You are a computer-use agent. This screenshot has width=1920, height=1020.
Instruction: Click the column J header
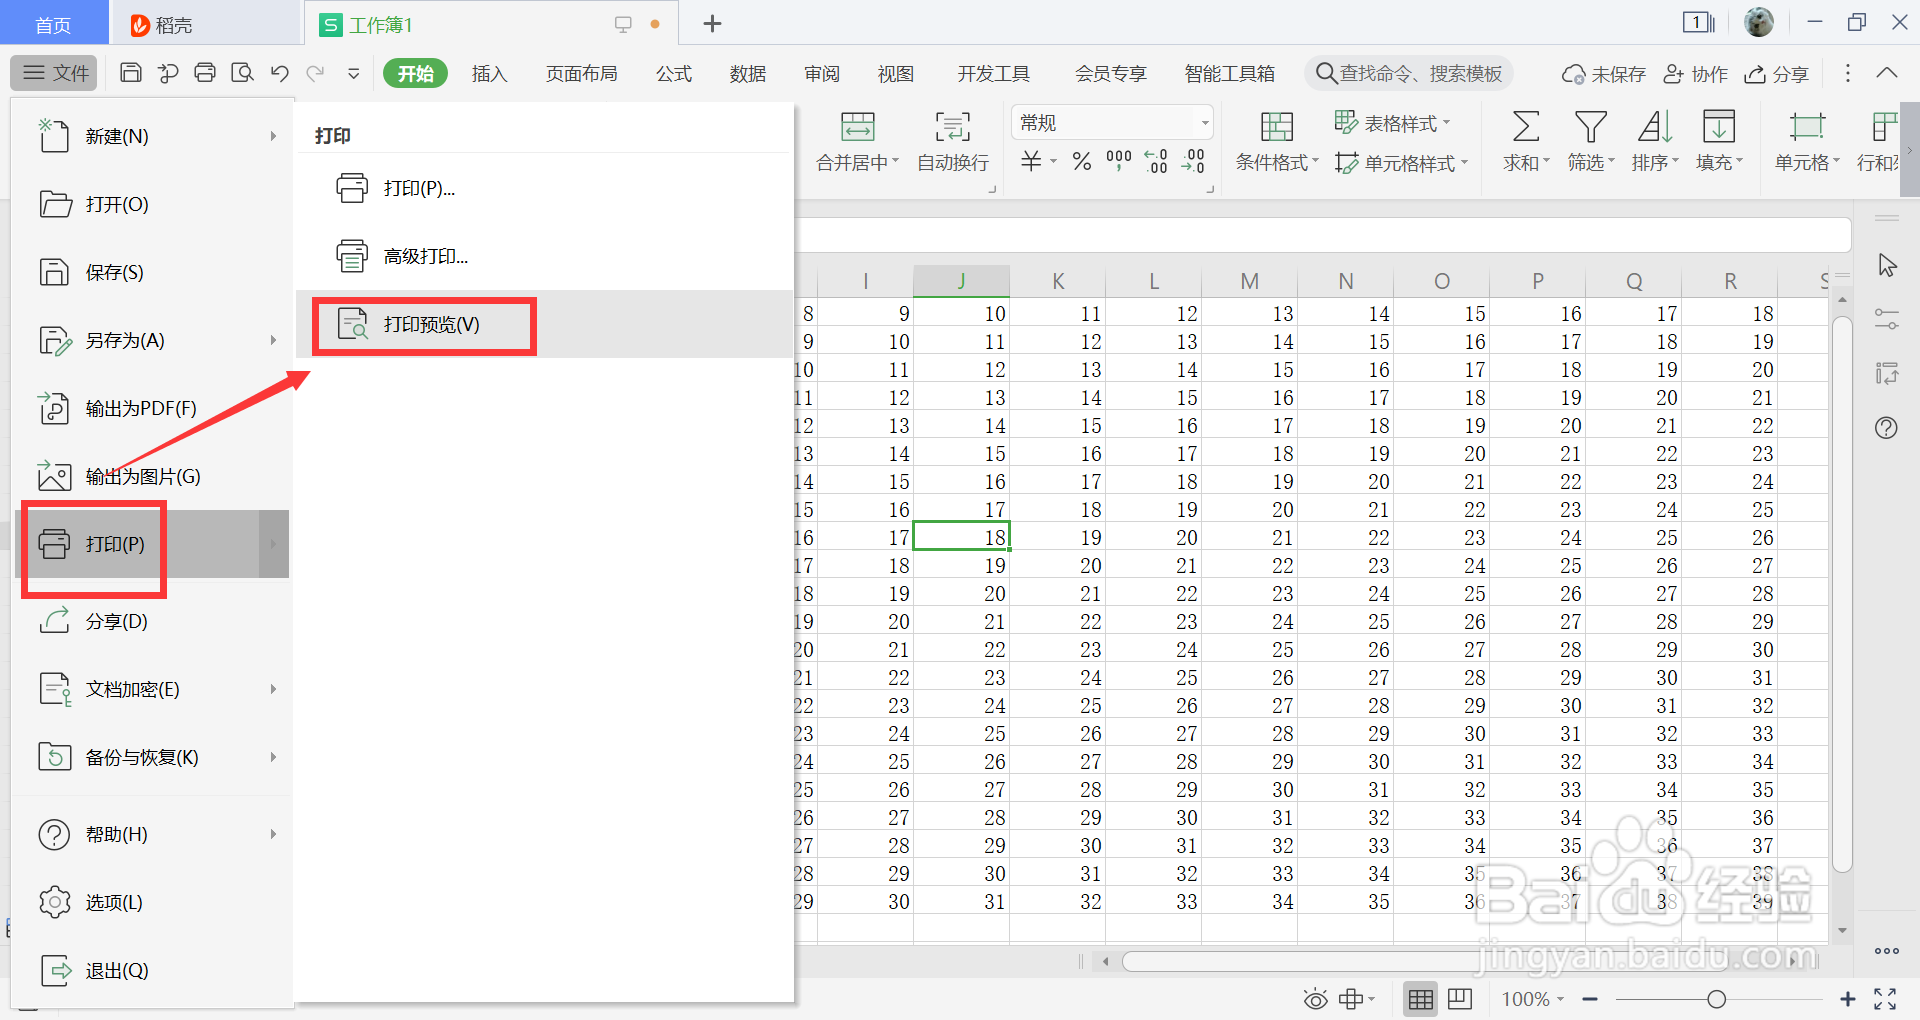[x=961, y=281]
